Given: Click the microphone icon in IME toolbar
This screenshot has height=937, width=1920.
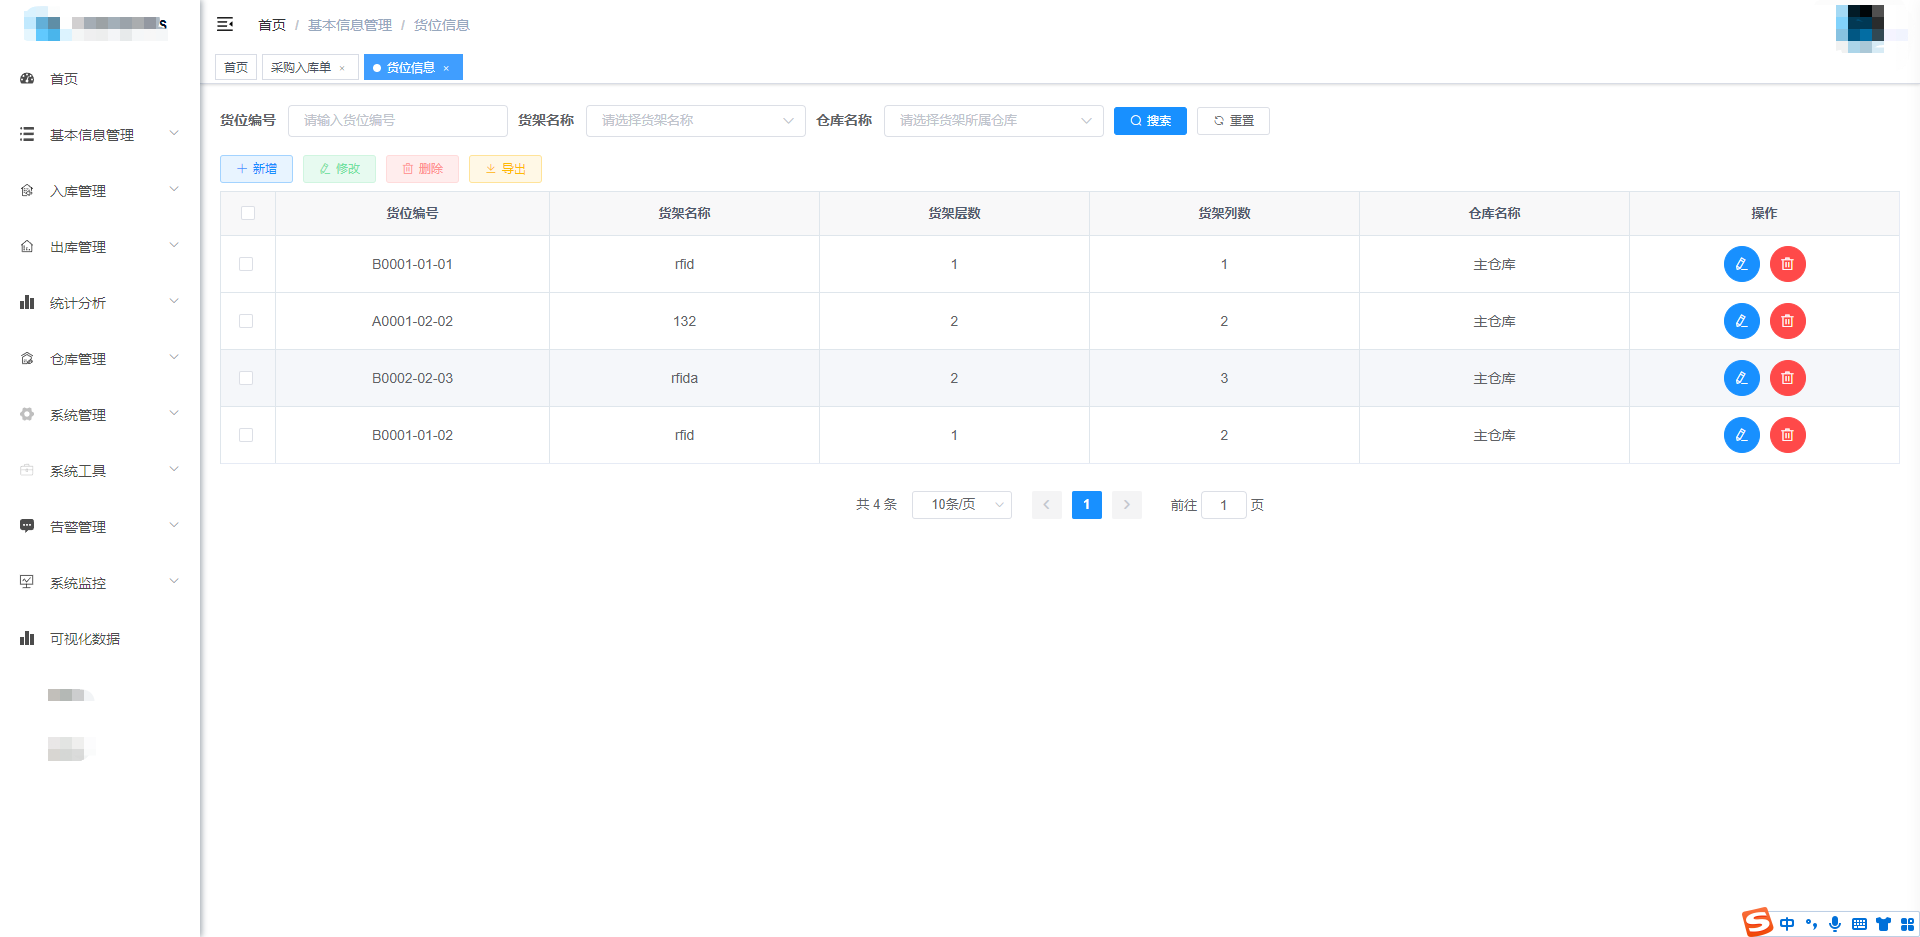Looking at the screenshot, I should pos(1835,924).
